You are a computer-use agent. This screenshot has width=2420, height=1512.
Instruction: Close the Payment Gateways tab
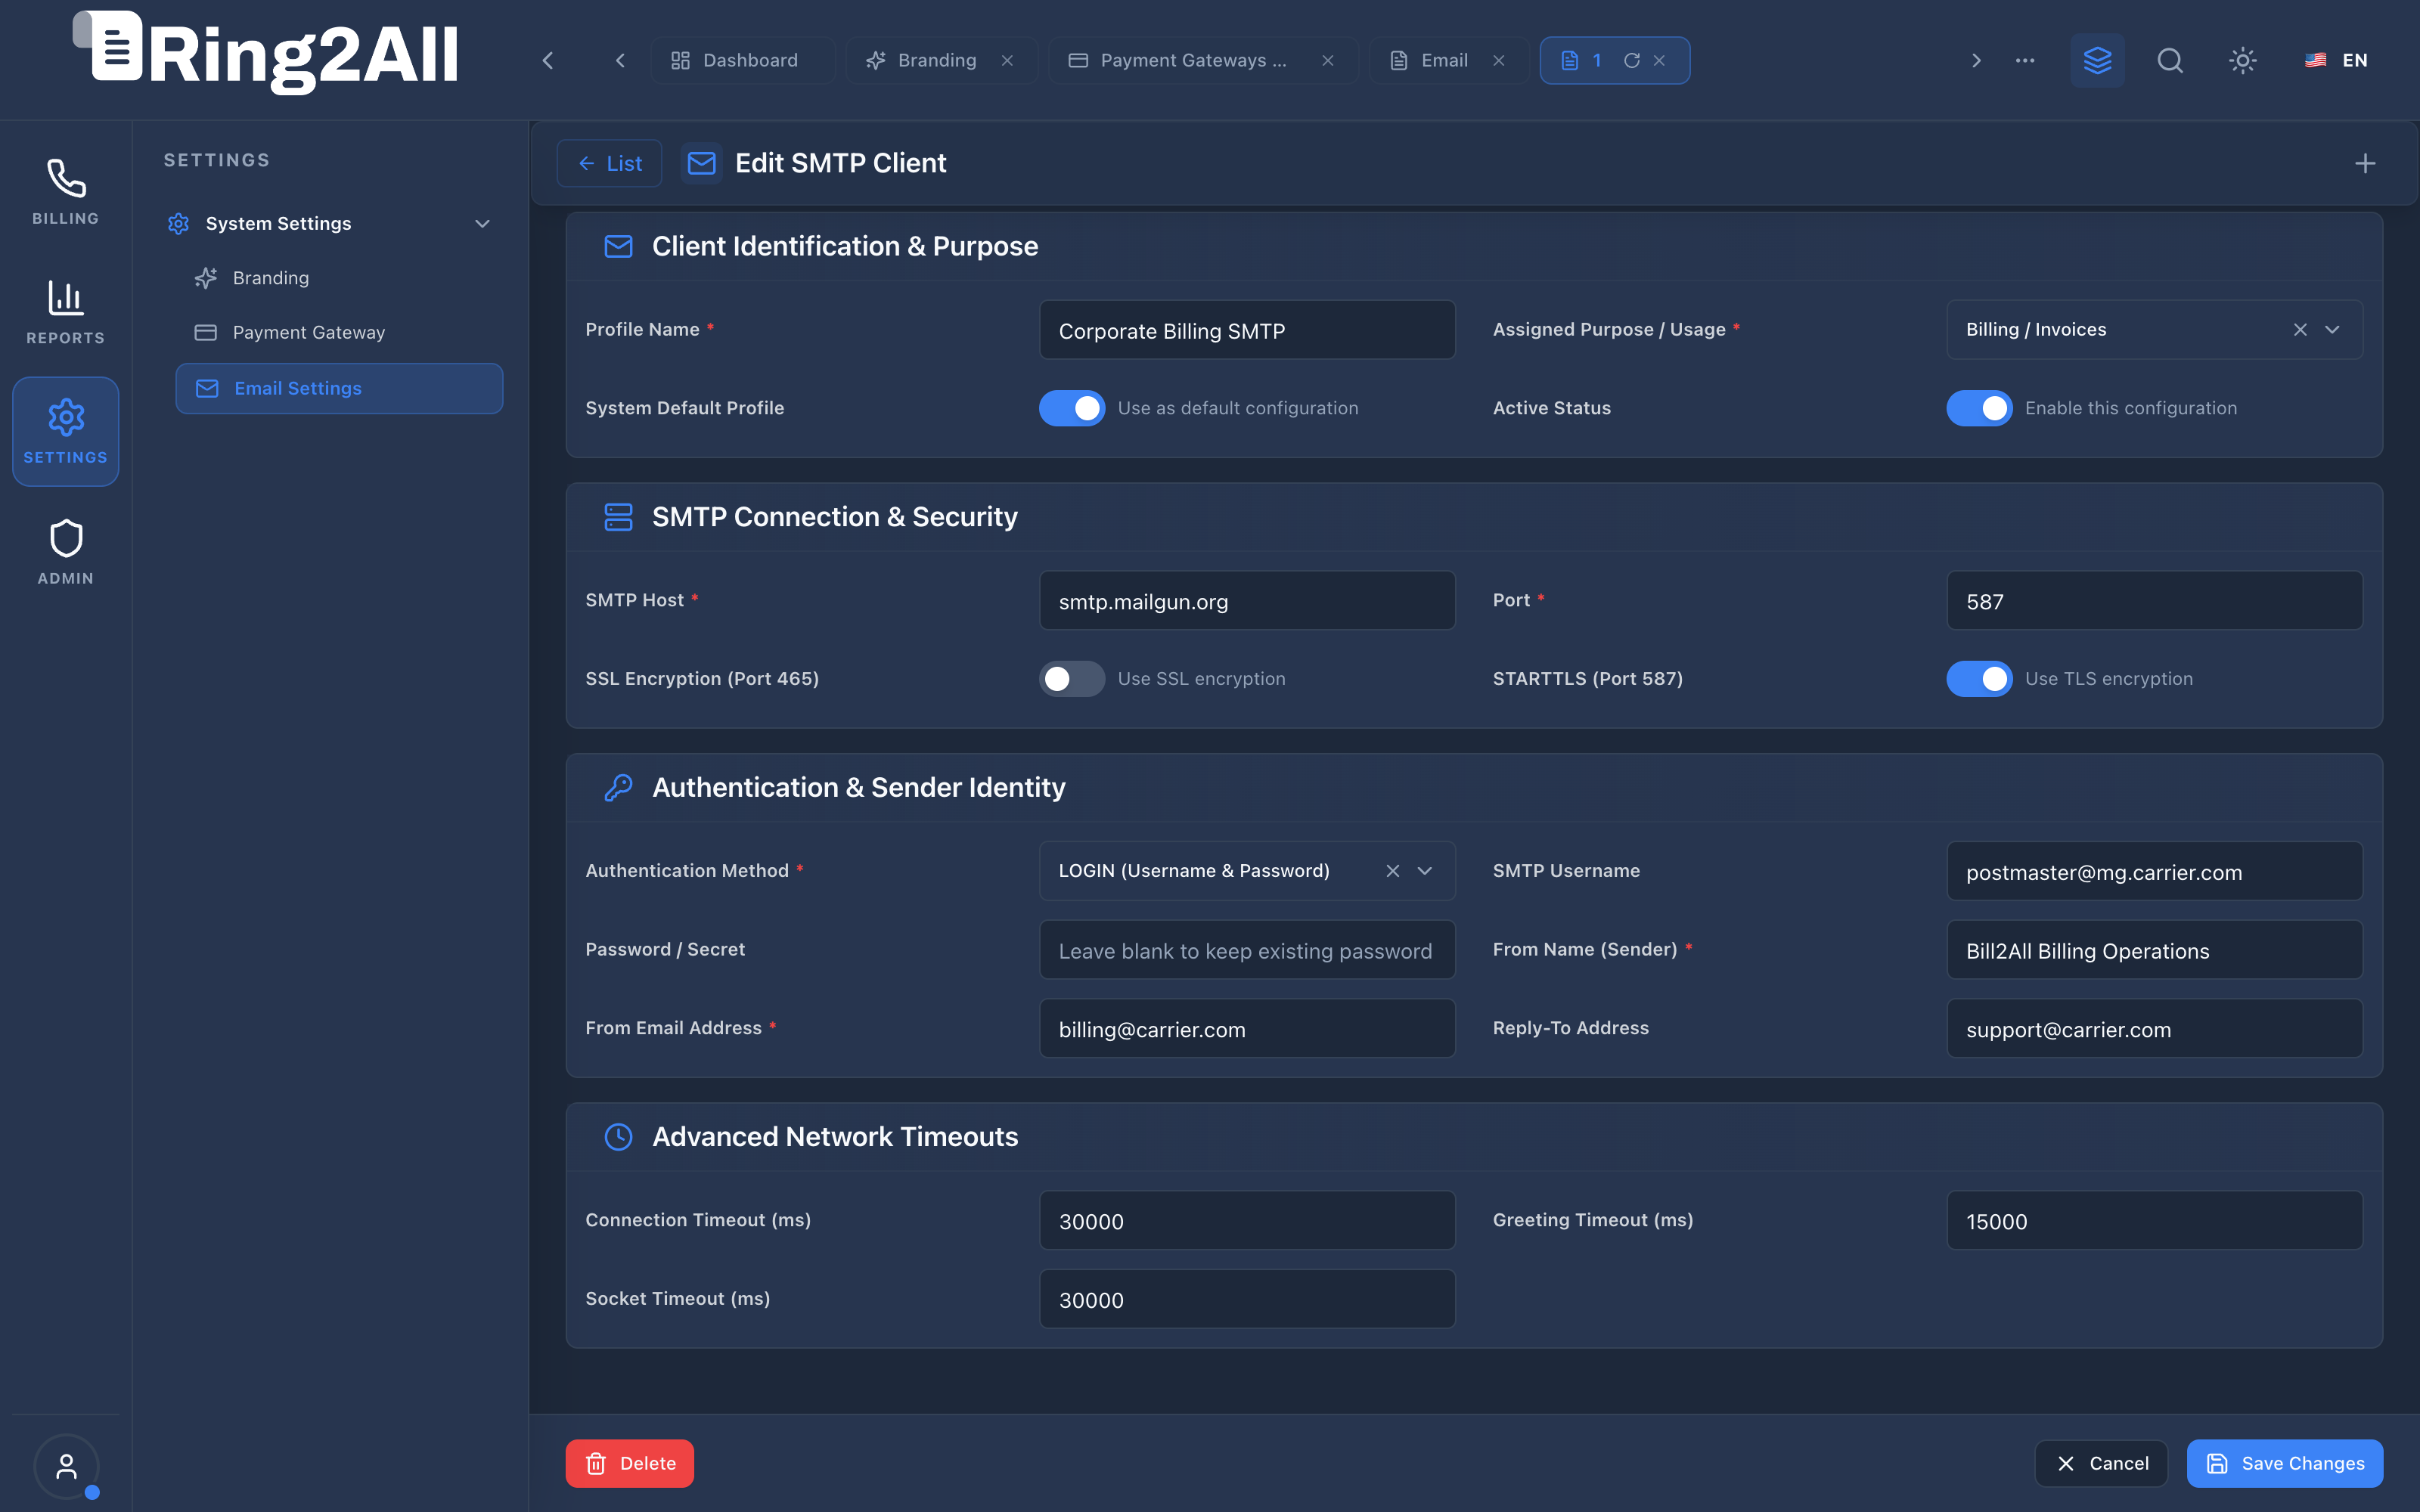pyautogui.click(x=1327, y=60)
